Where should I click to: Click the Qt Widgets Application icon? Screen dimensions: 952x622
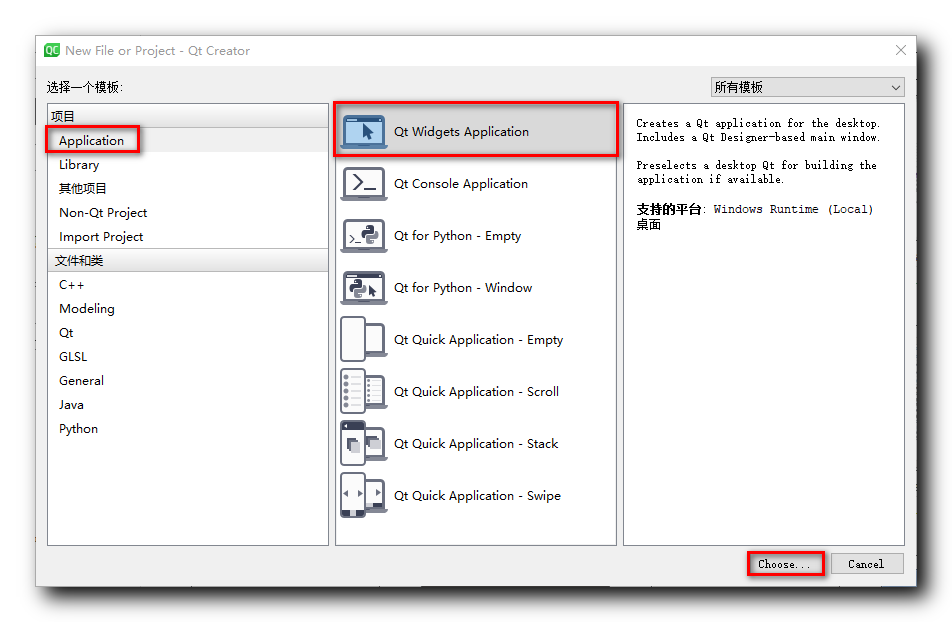(x=364, y=131)
